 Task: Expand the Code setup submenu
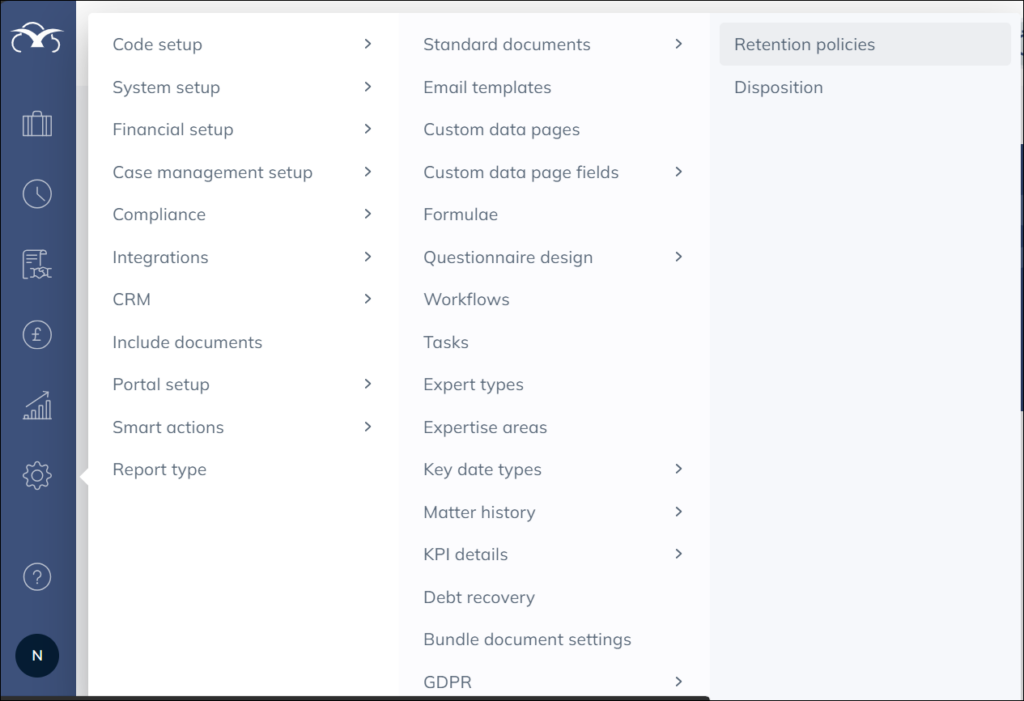(x=242, y=44)
